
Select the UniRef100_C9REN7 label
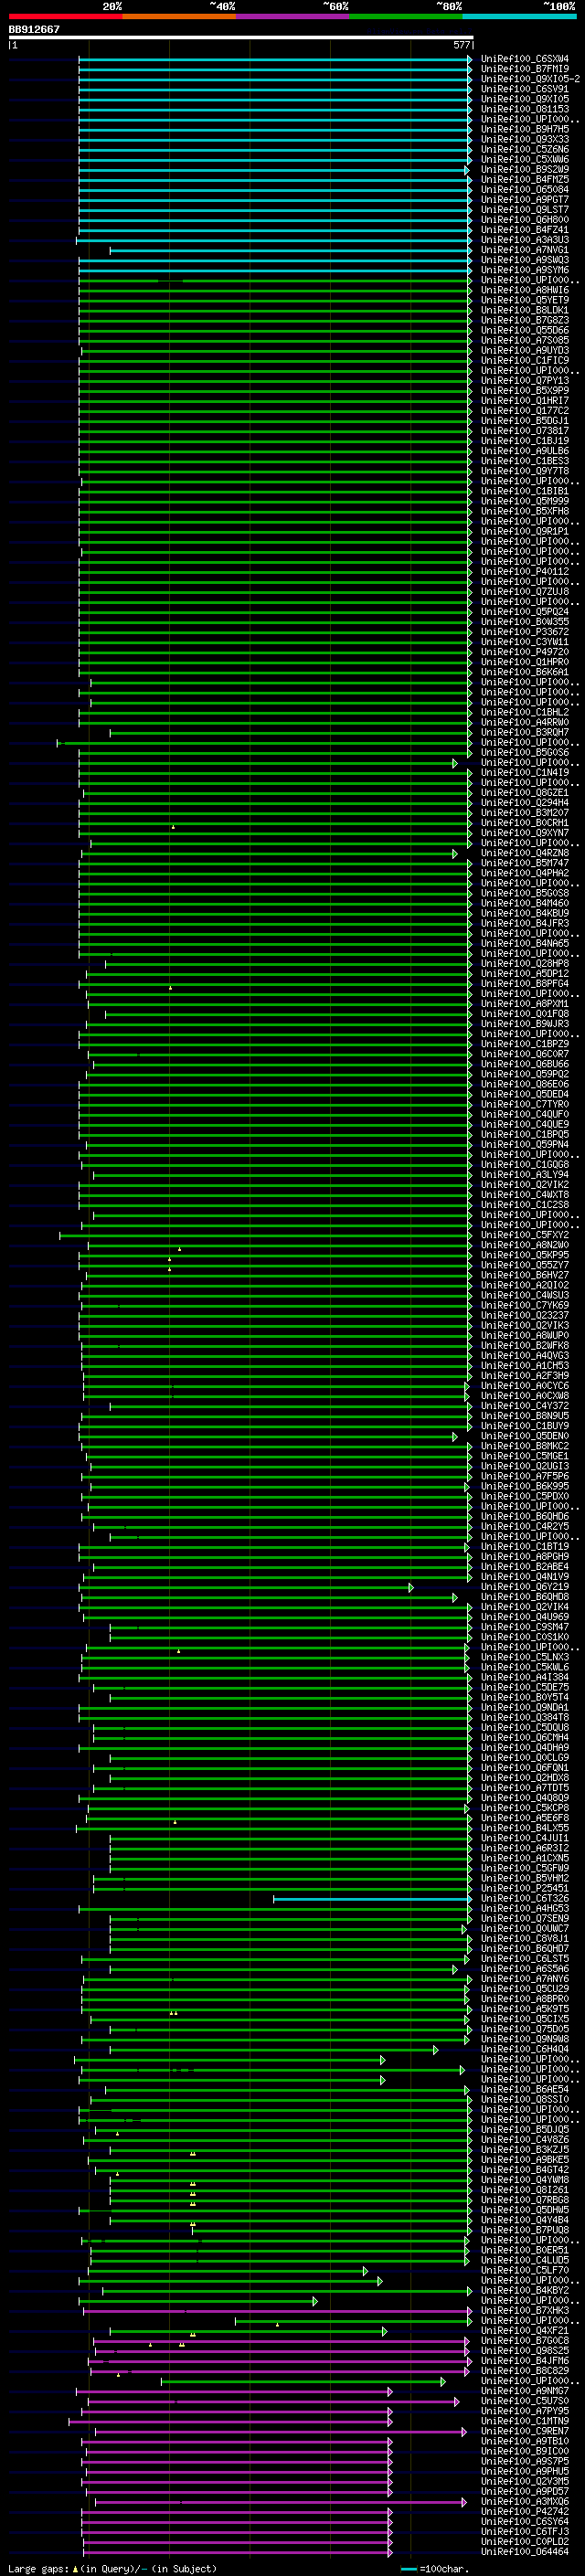point(525,2431)
